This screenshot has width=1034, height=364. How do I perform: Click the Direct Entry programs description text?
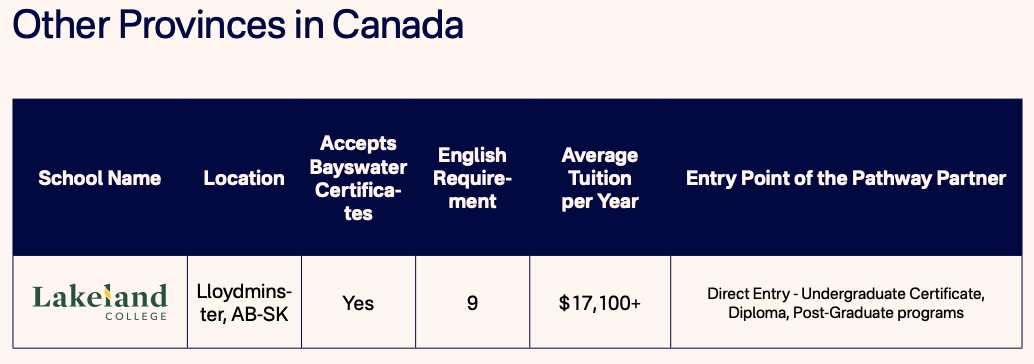coord(846,303)
